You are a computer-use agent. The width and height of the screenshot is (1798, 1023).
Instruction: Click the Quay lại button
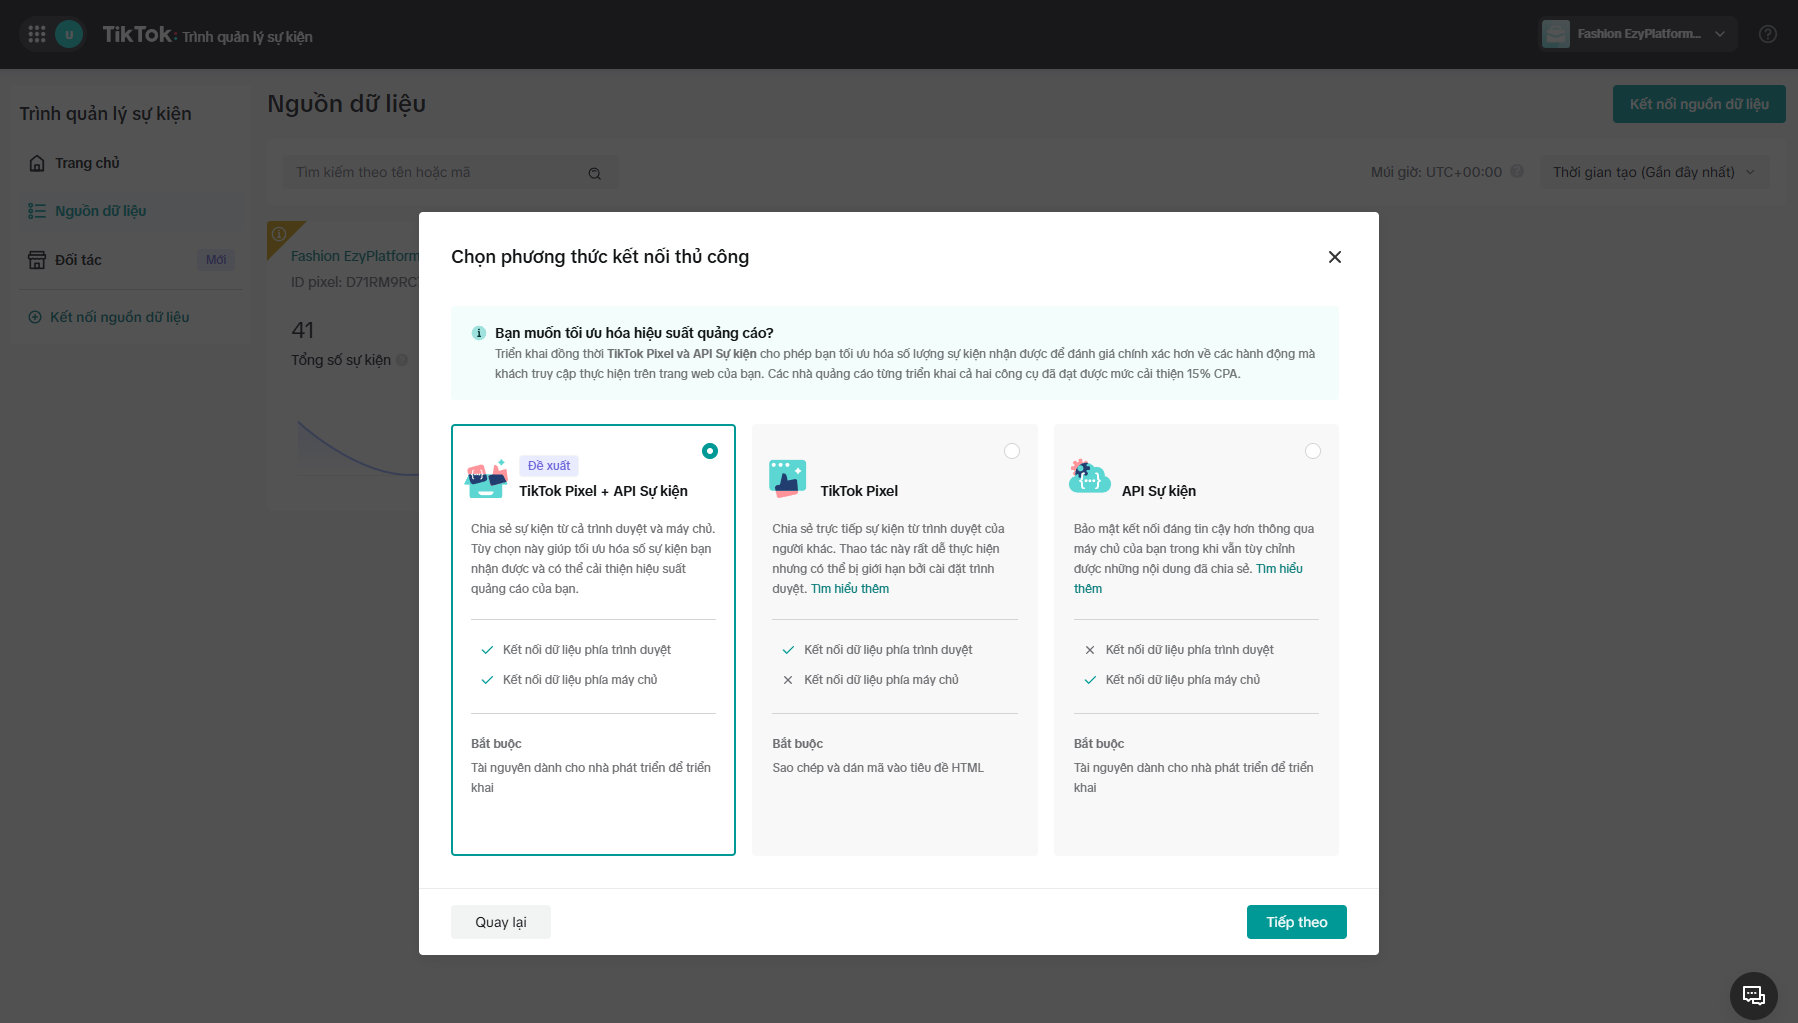tap(500, 922)
